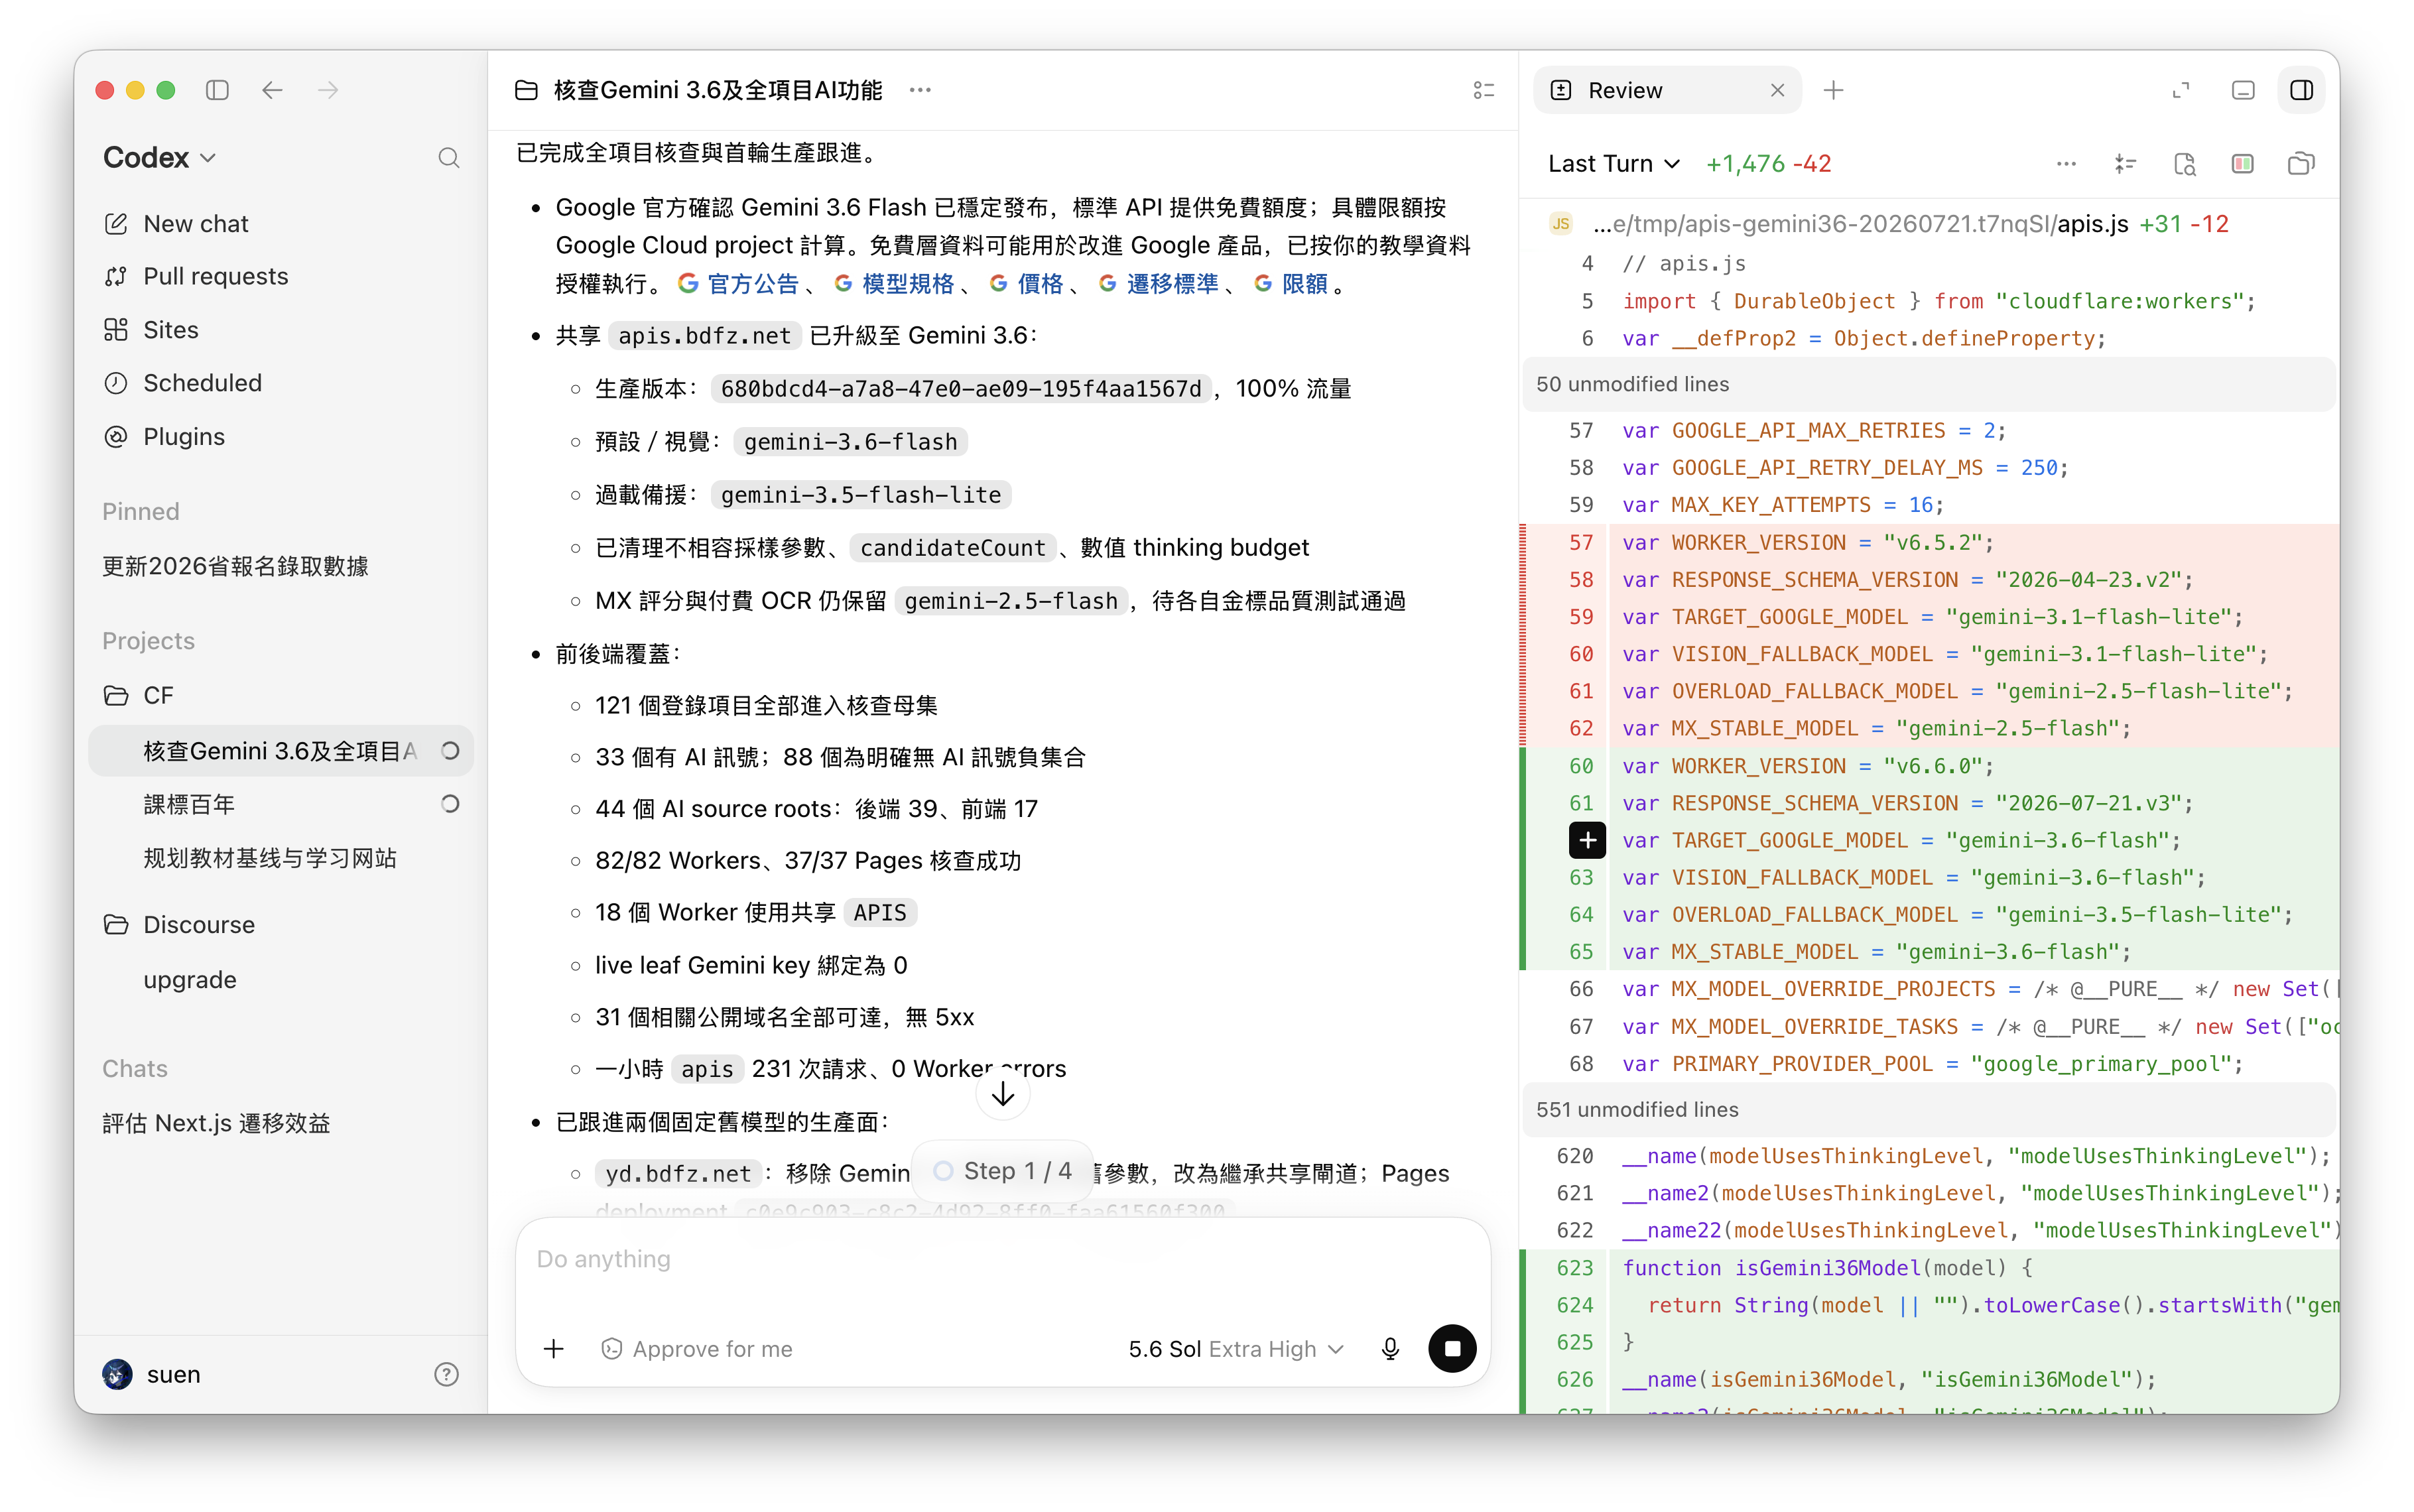2414x1512 pixels.
Task: Toggle the task list icon in chat header
Action: click(x=1484, y=90)
